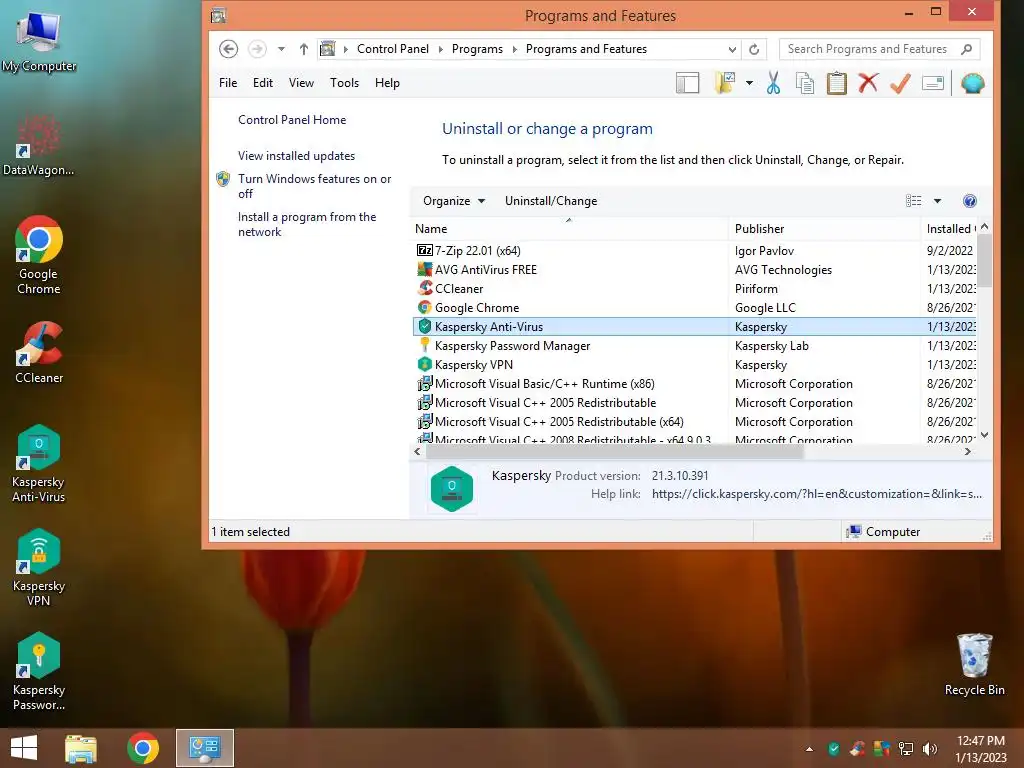Select Microsoft Visual Basic/C++ Runtime (x86)
This screenshot has width=1024, height=768.
pyautogui.click(x=694, y=384)
